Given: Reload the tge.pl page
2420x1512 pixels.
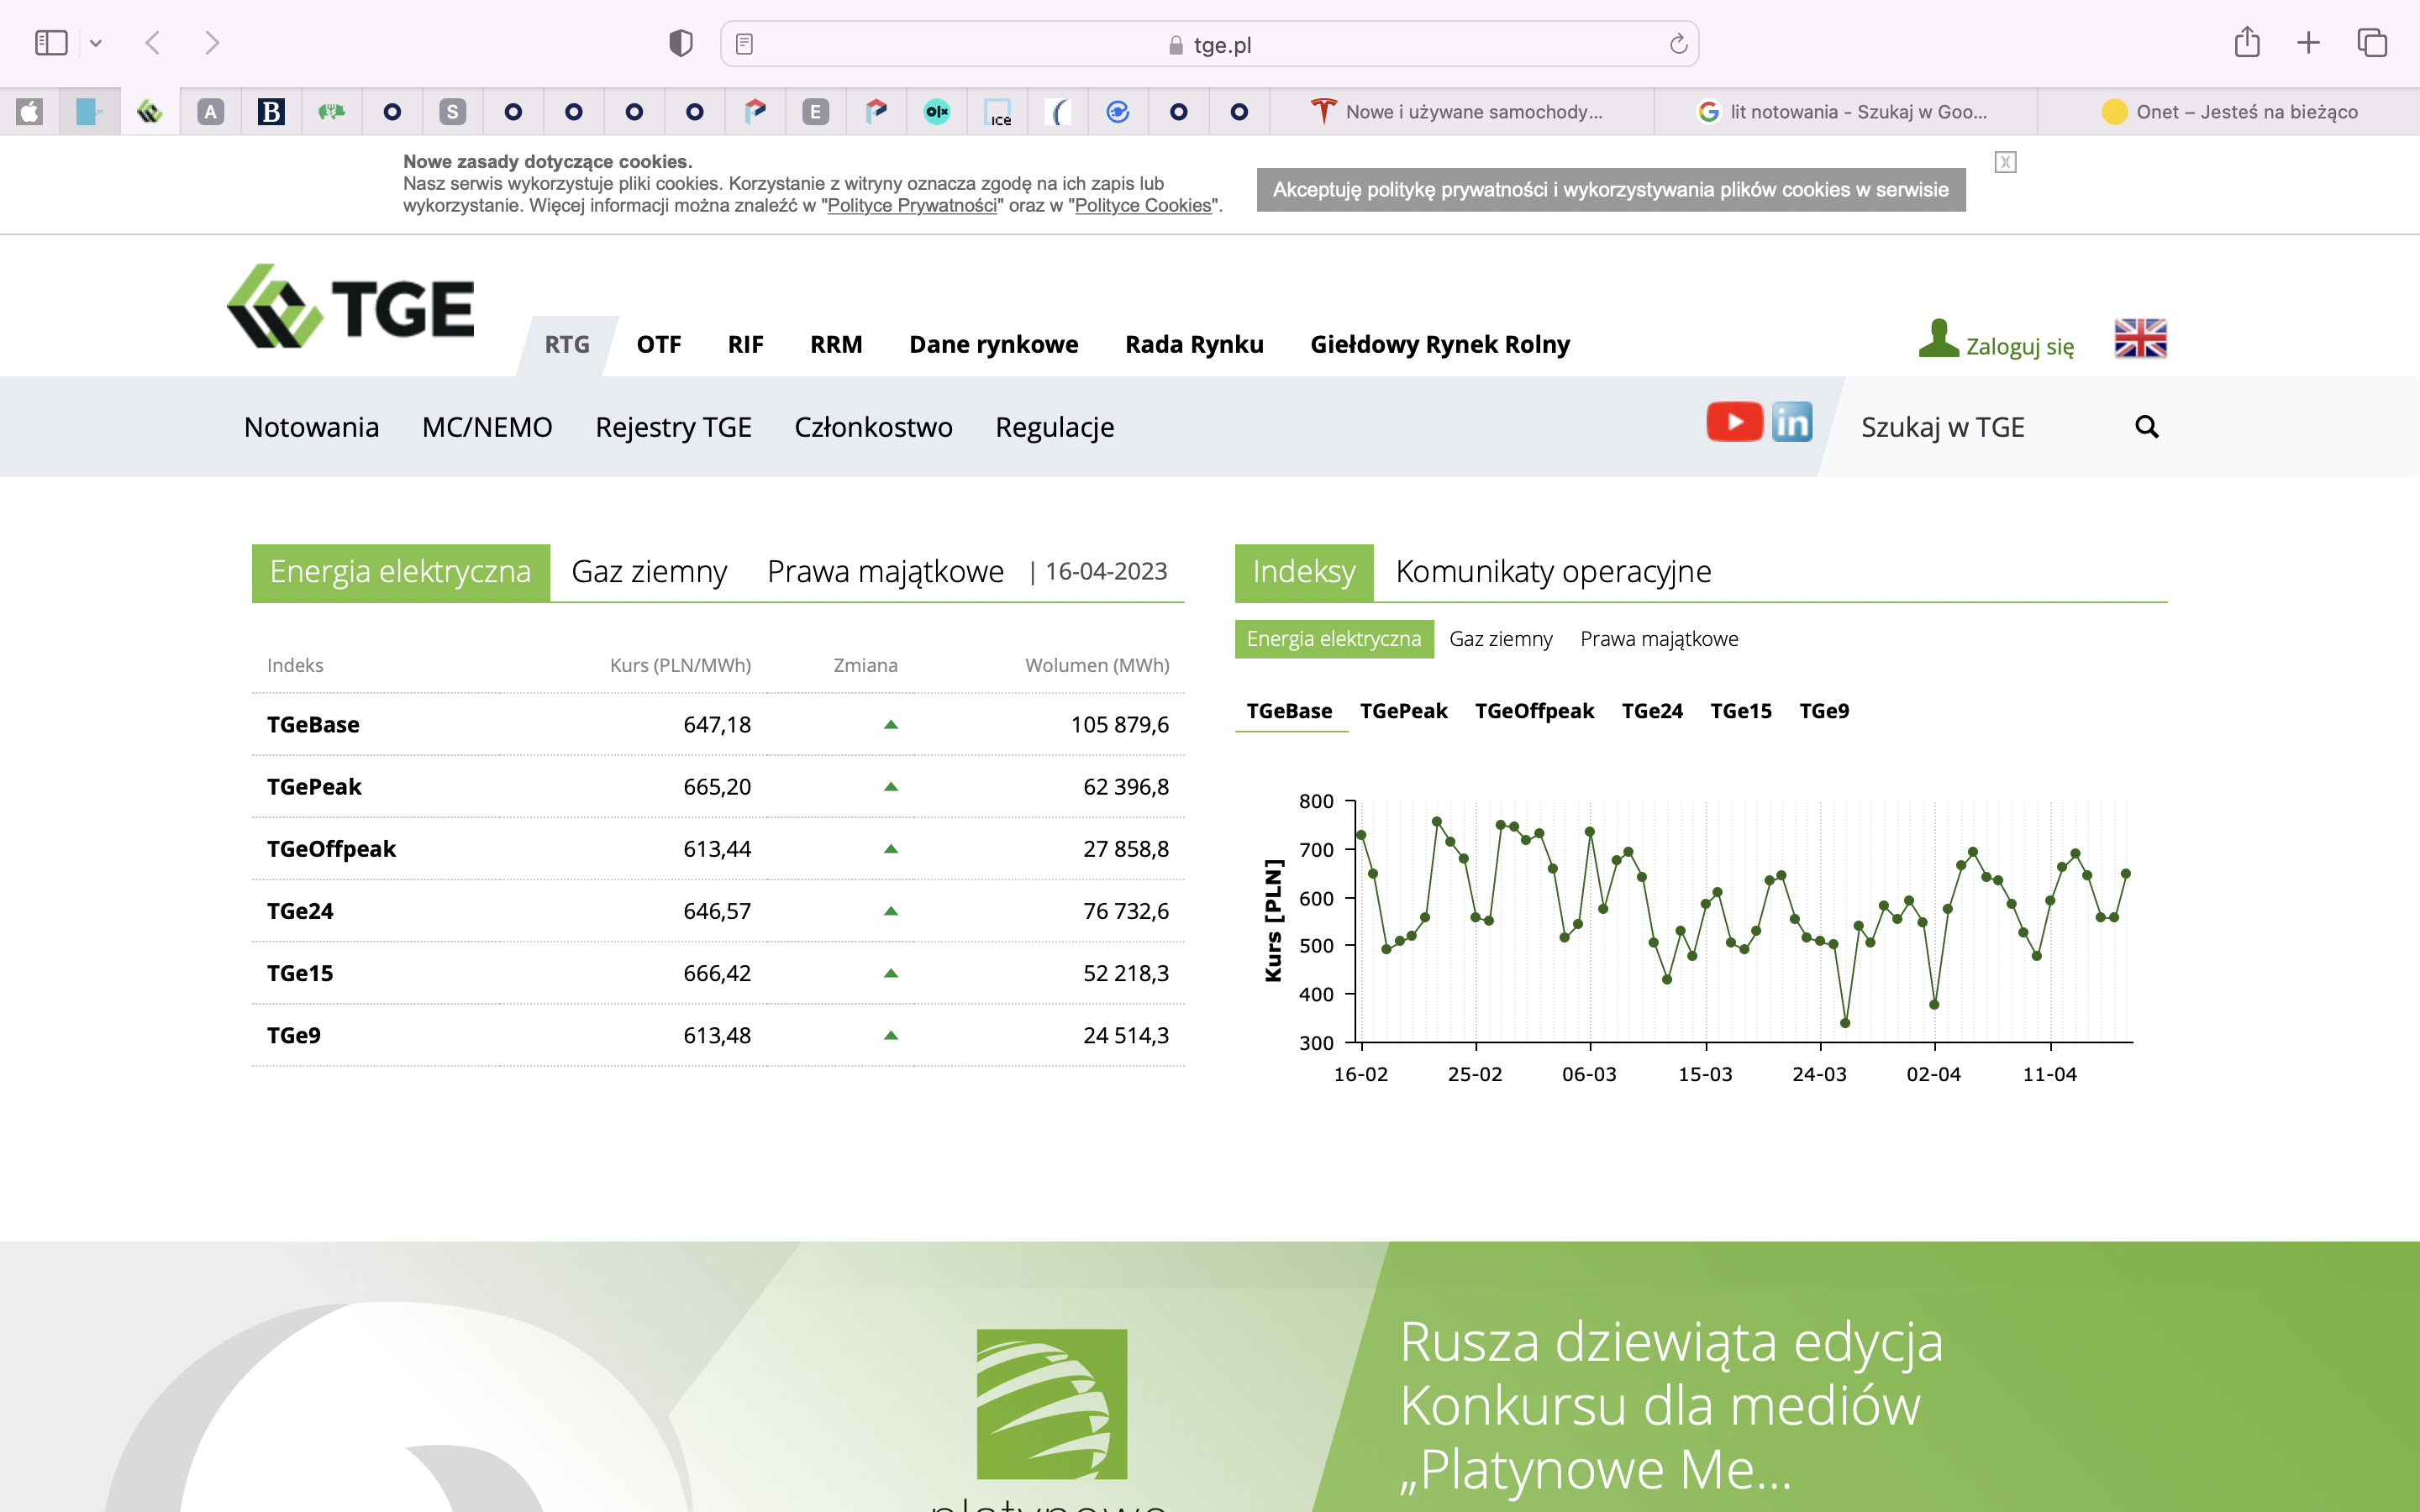Looking at the screenshot, I should click(x=1678, y=44).
